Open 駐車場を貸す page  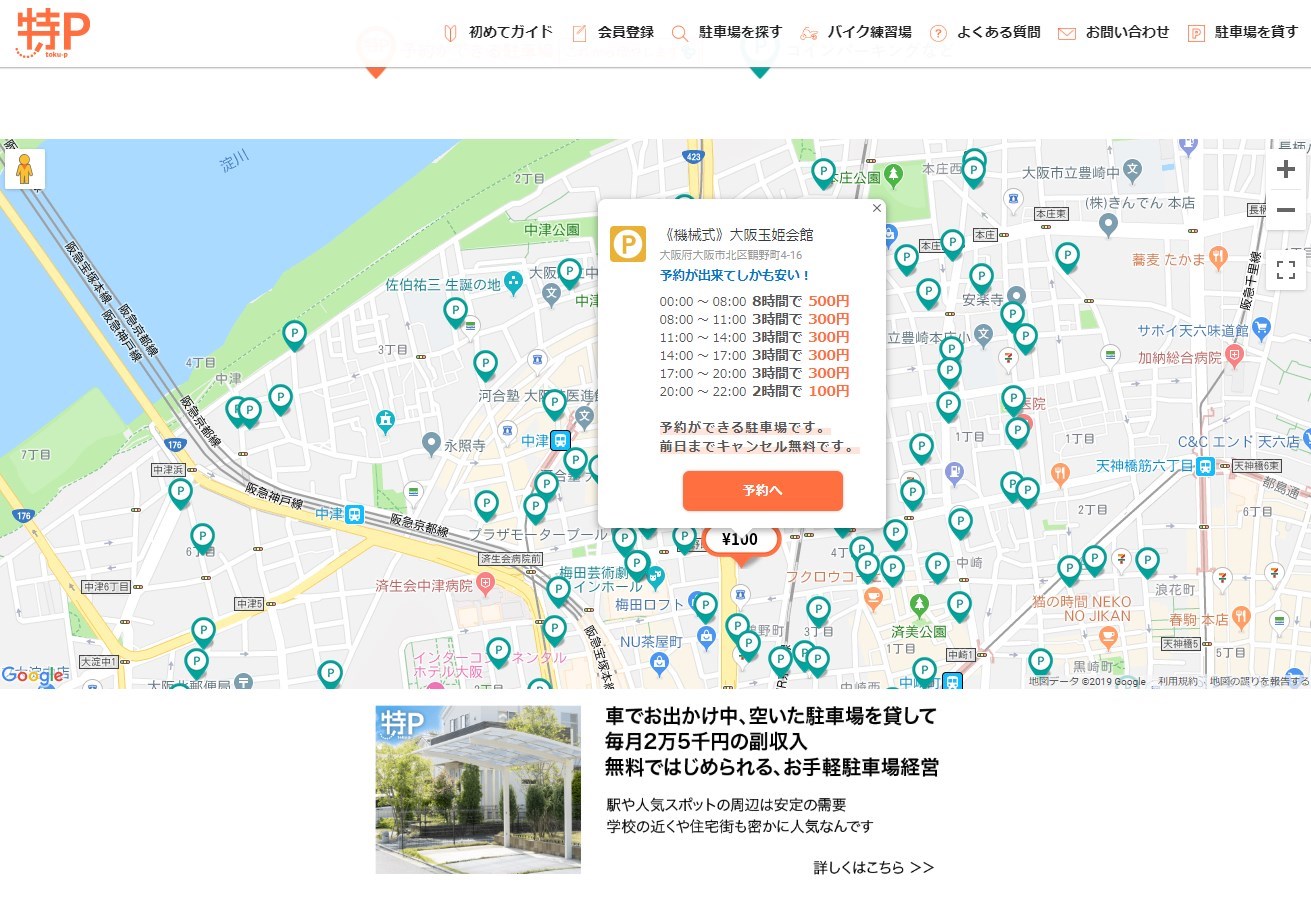1242,32
